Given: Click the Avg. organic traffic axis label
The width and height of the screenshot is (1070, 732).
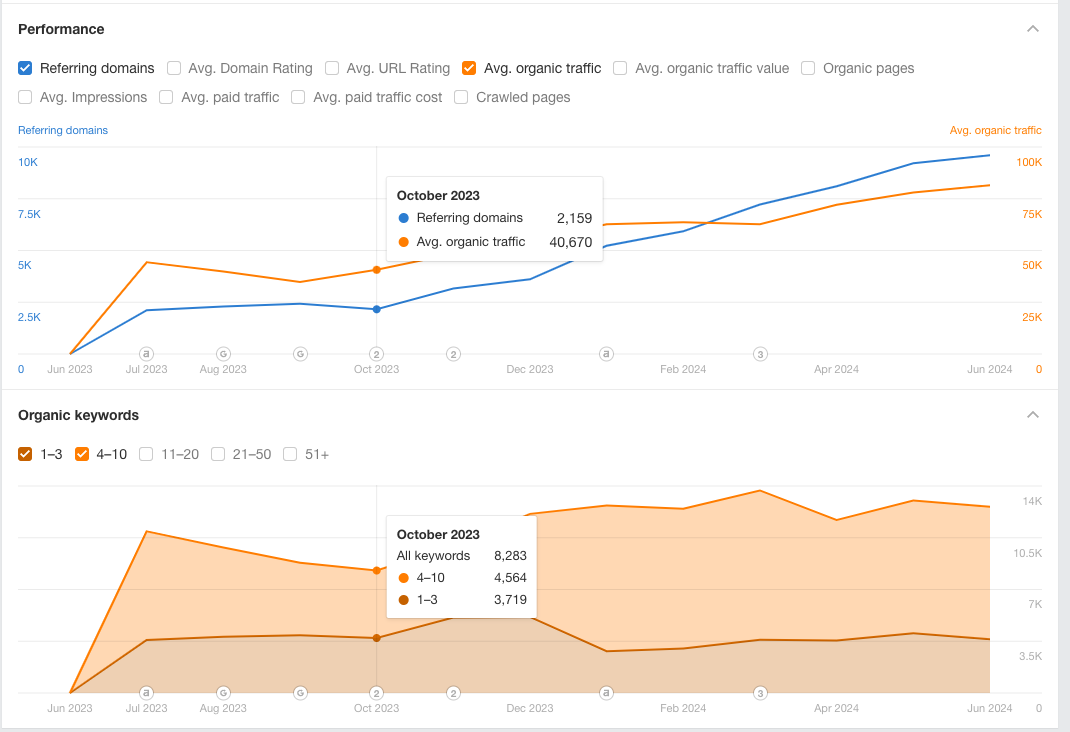Looking at the screenshot, I should (x=996, y=130).
